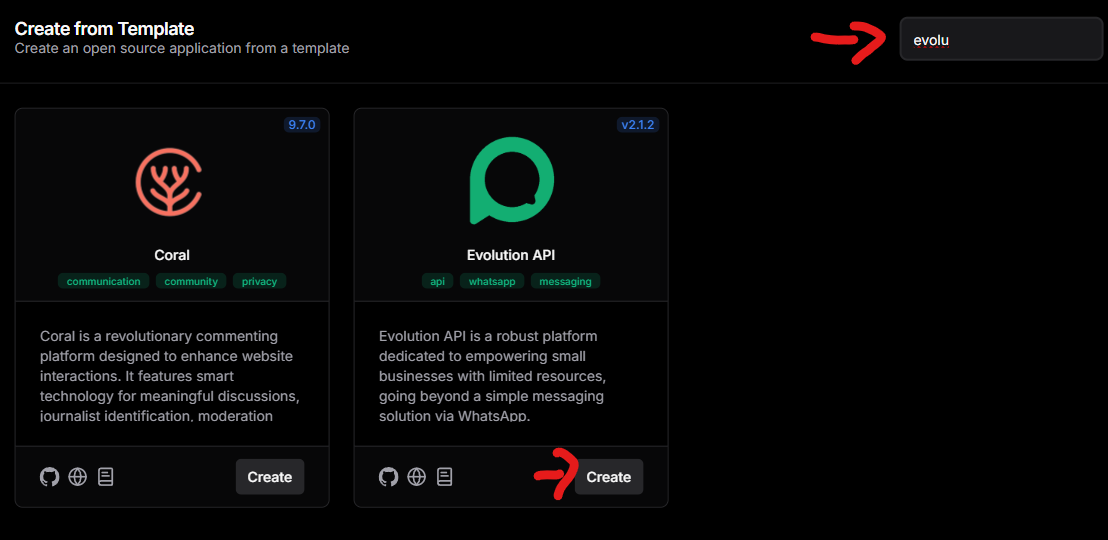Click the globe website icon for Coral

click(78, 477)
